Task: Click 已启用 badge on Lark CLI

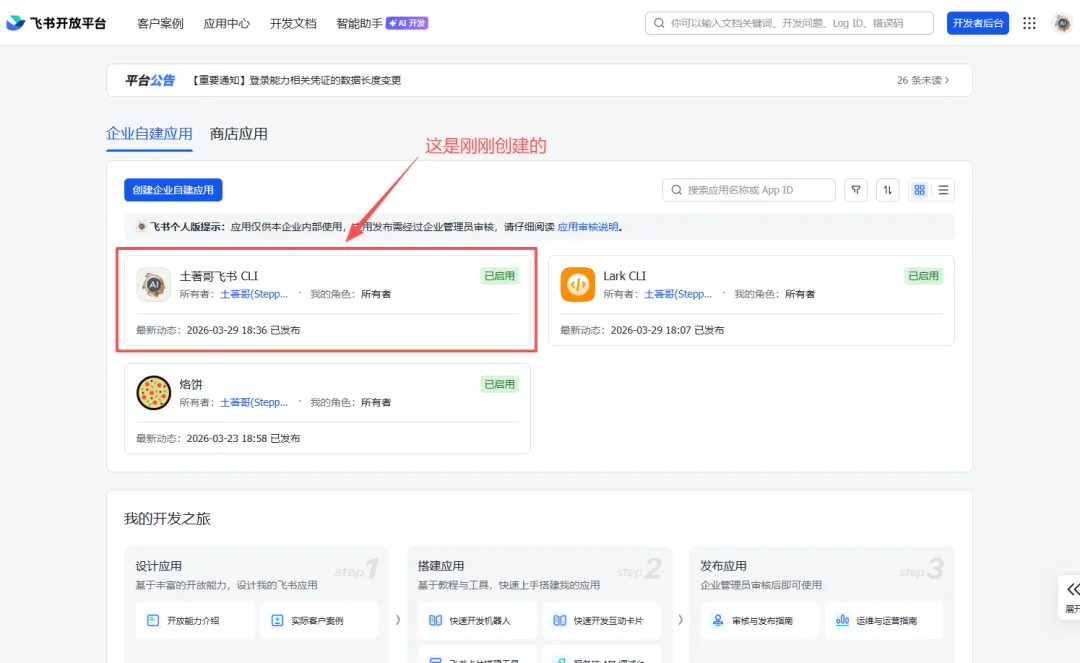Action: click(923, 276)
